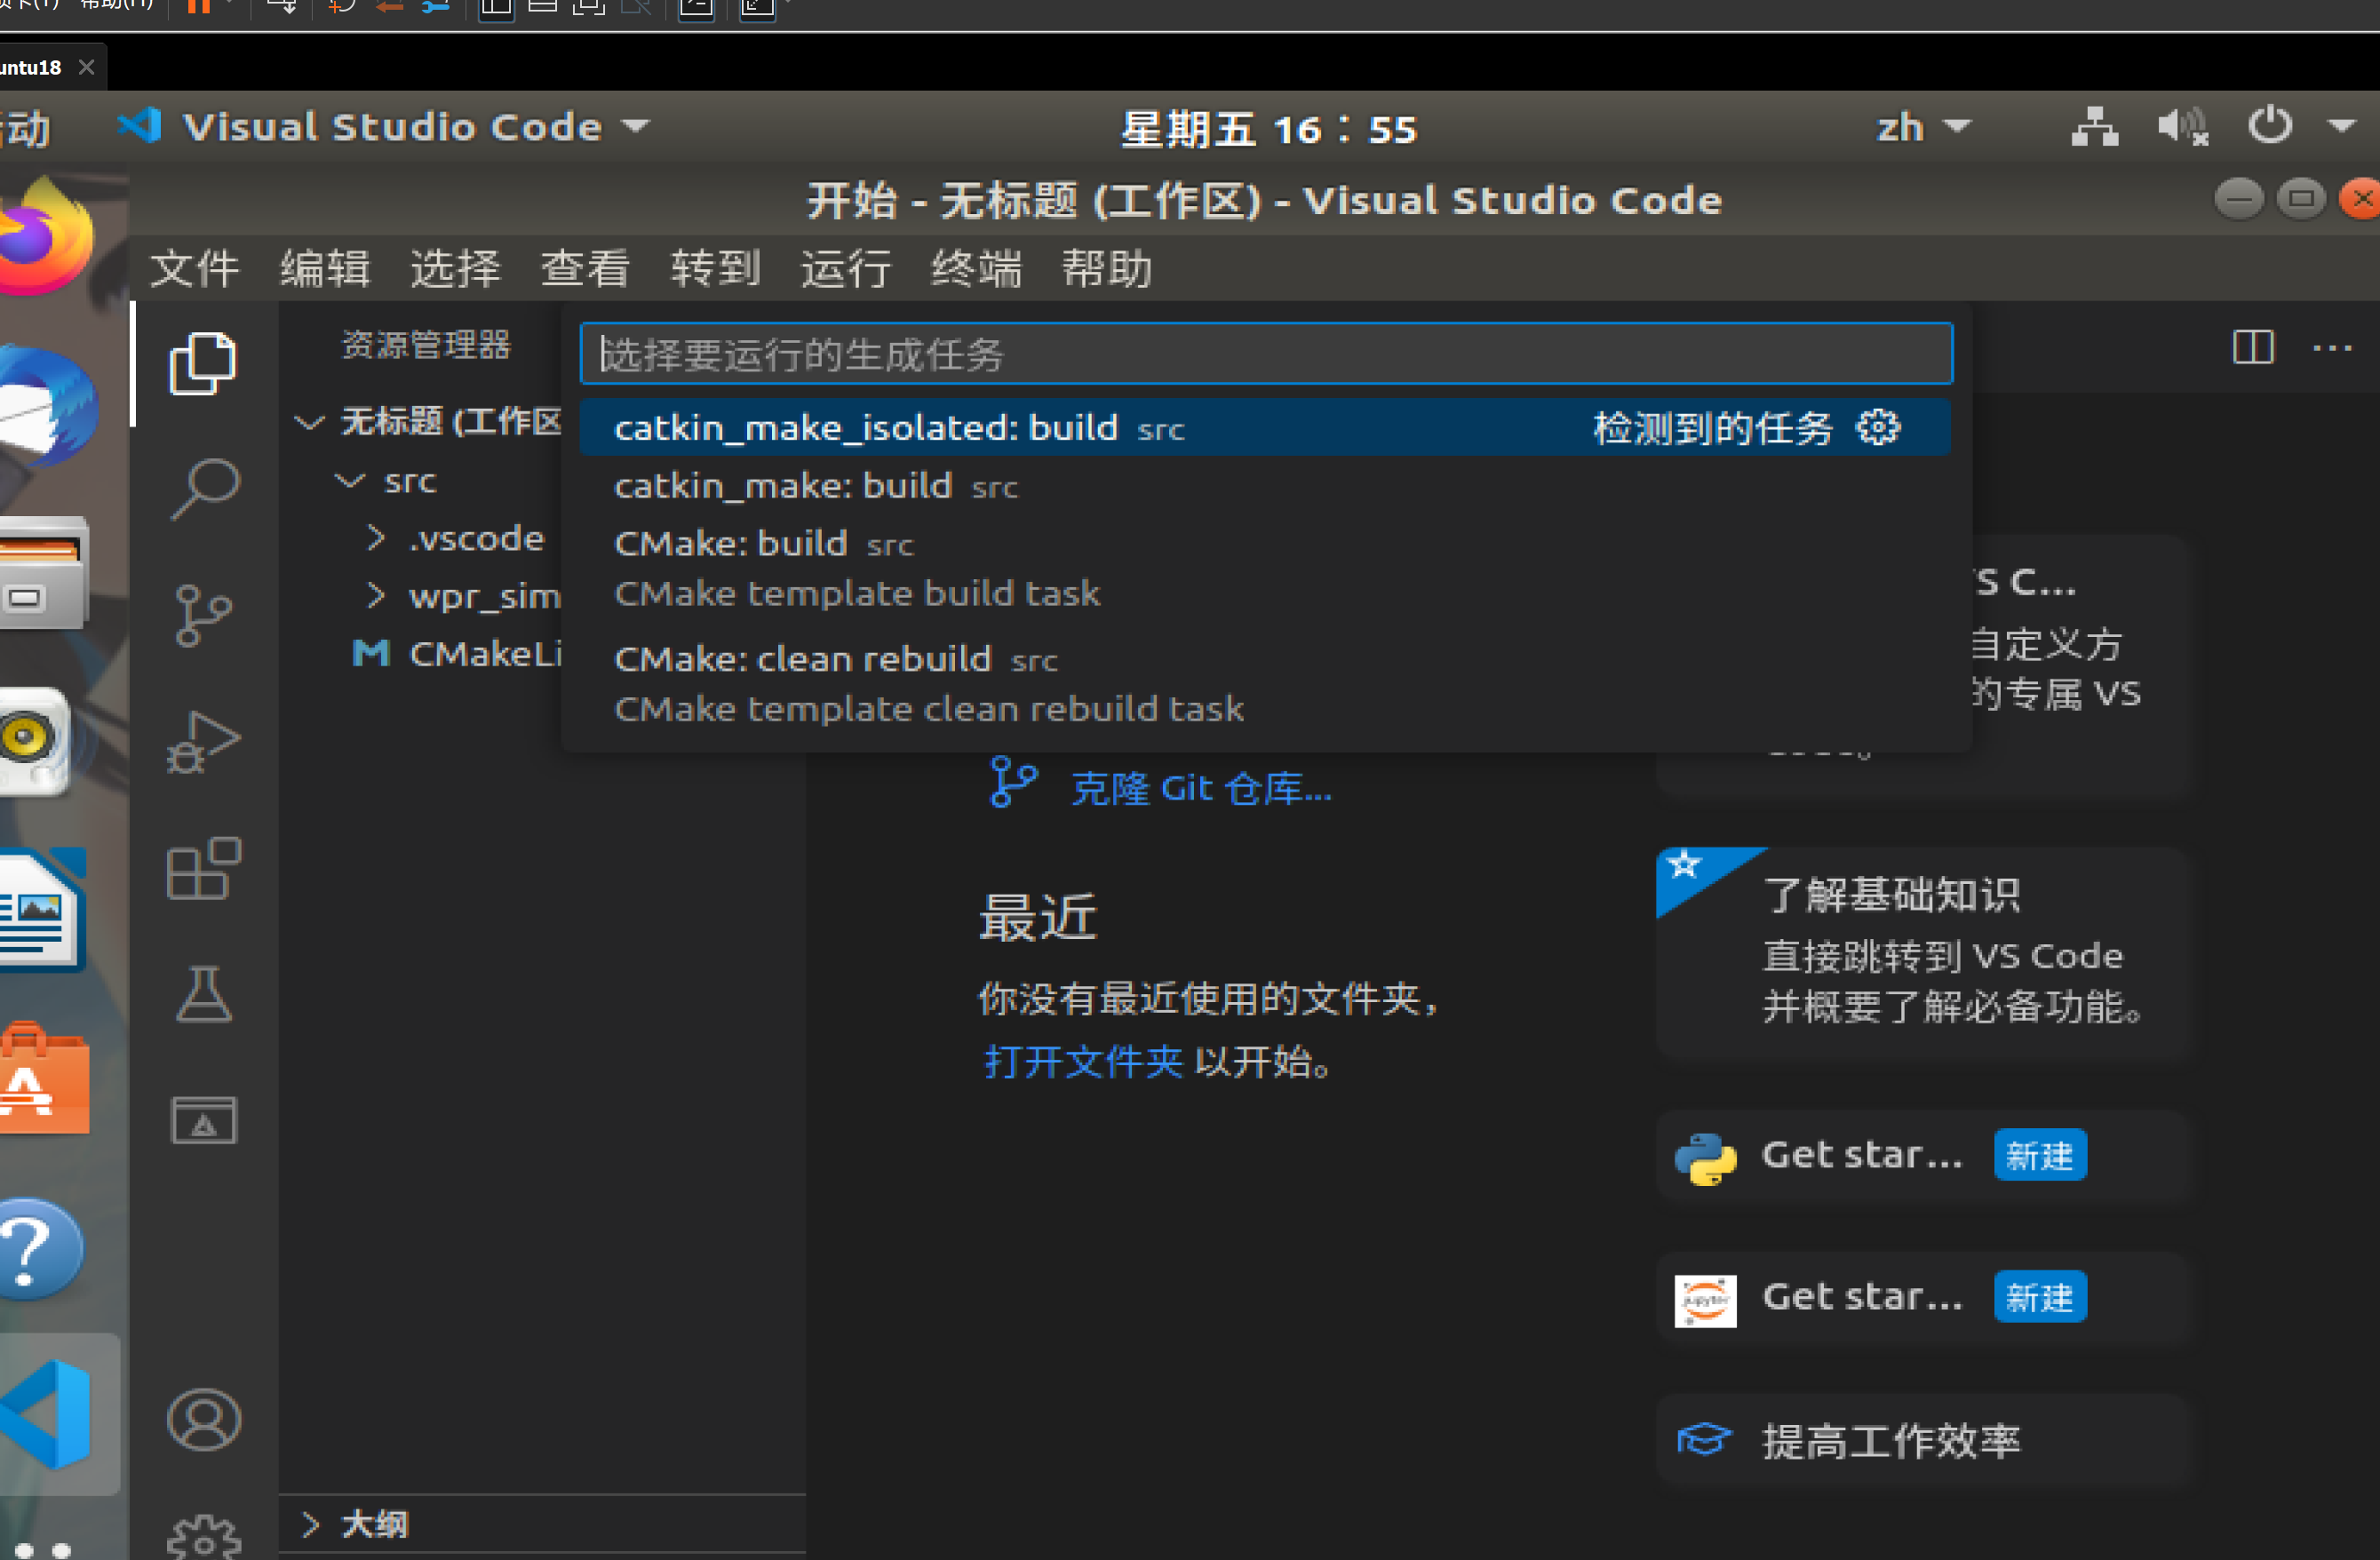Open the network icon in top bar

pos(2093,126)
